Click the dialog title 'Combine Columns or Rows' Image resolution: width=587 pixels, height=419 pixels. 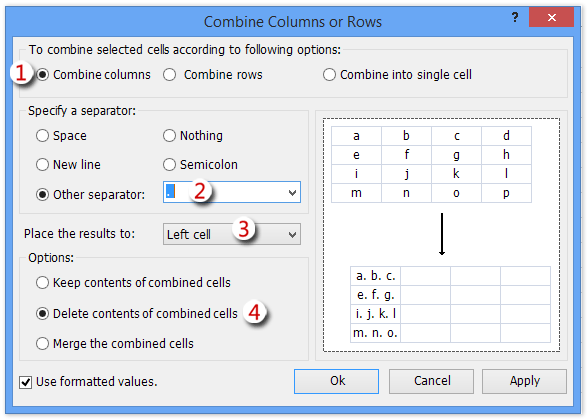[293, 22]
